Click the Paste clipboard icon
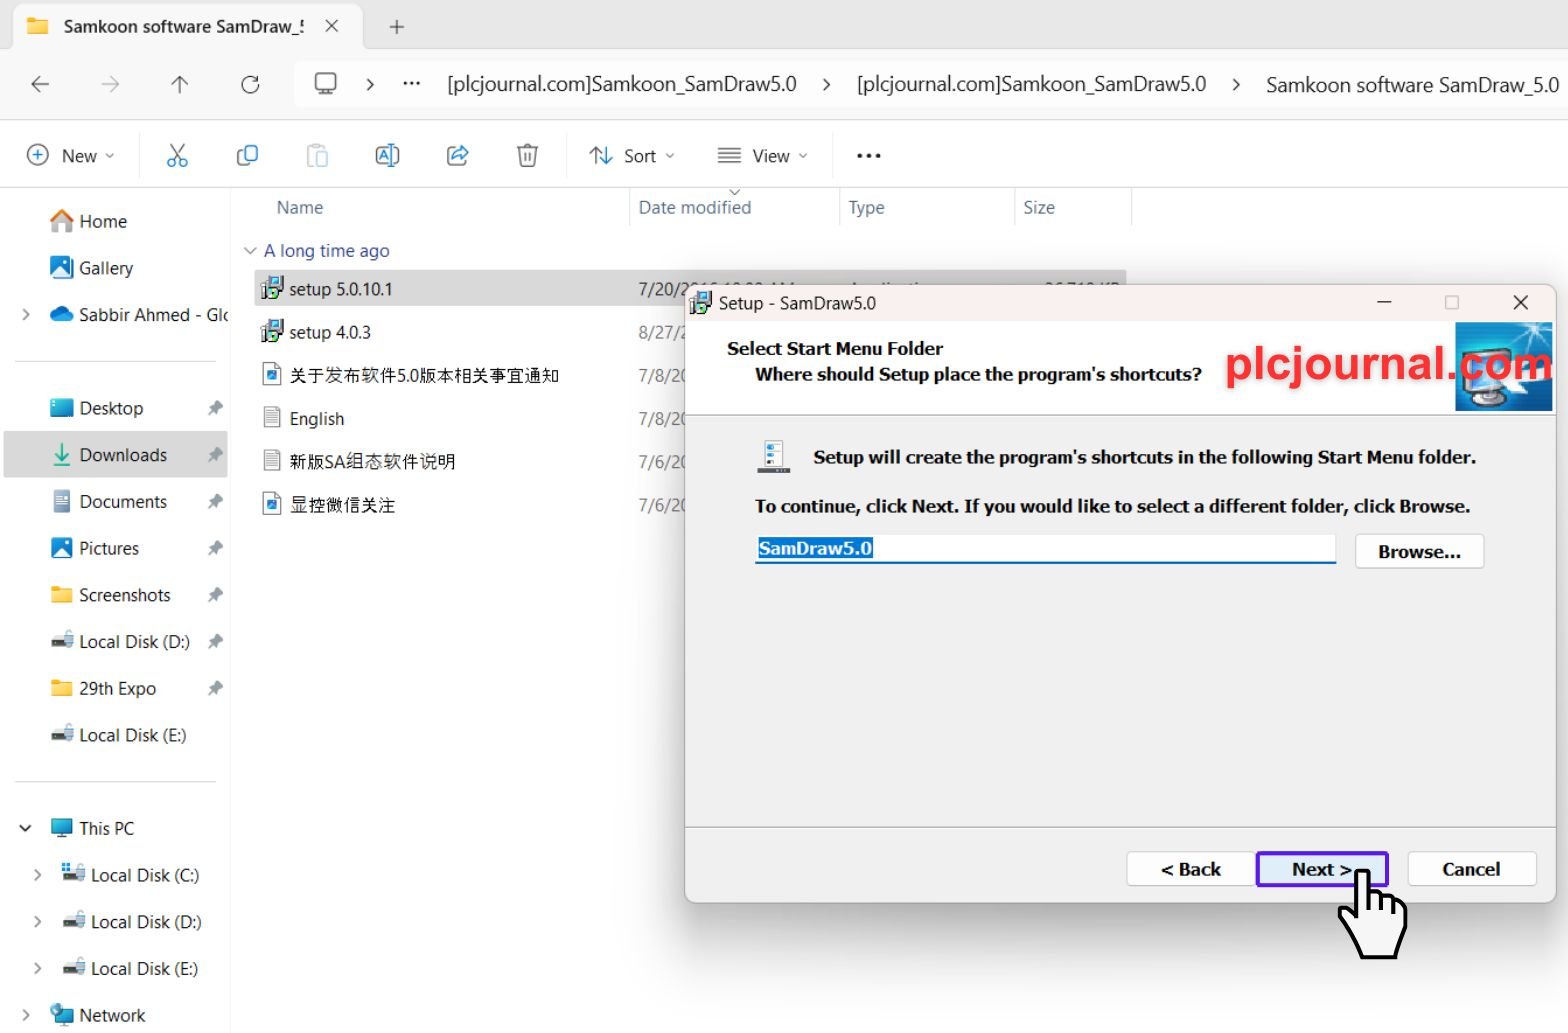The image size is (1568, 1033). coord(317,155)
